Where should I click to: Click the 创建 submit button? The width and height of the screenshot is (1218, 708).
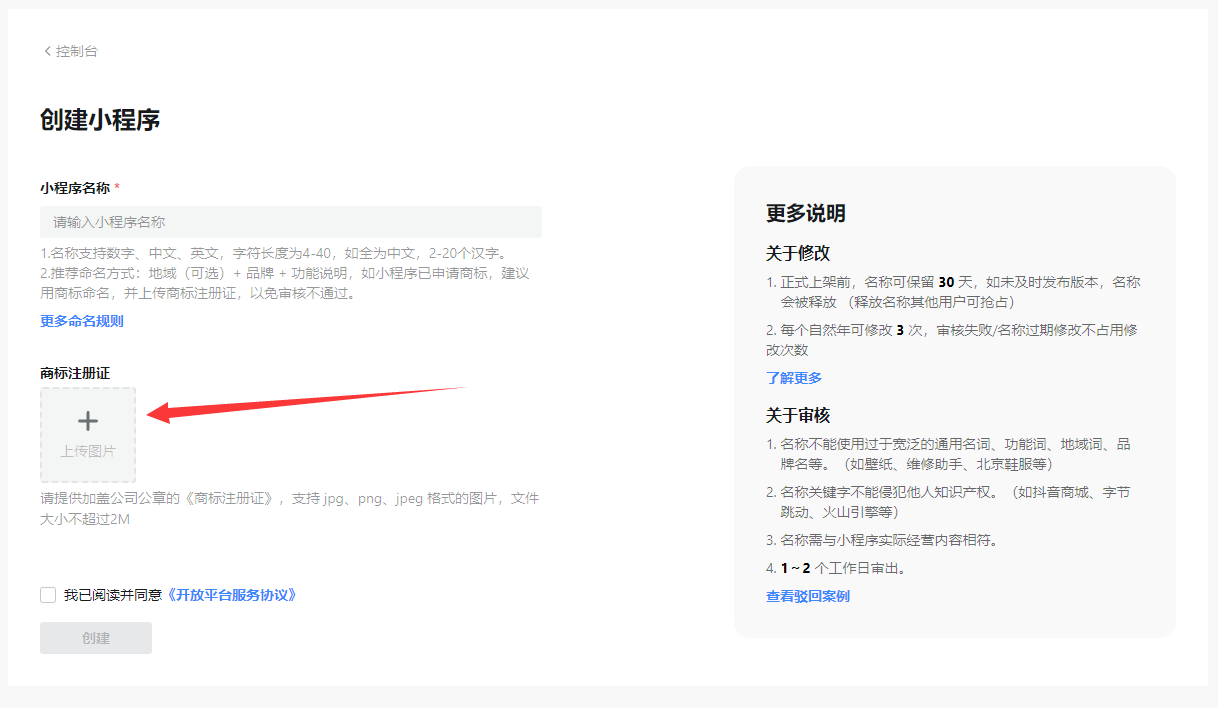click(x=95, y=637)
